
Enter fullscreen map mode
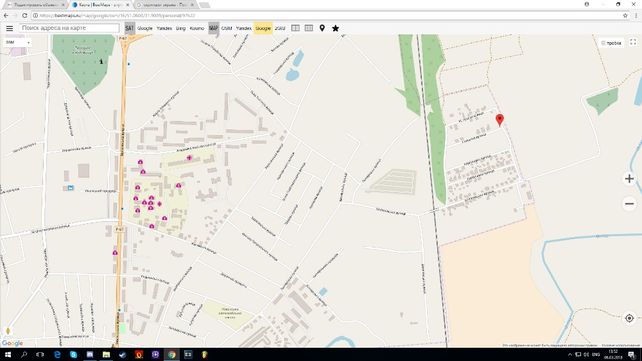633,42
